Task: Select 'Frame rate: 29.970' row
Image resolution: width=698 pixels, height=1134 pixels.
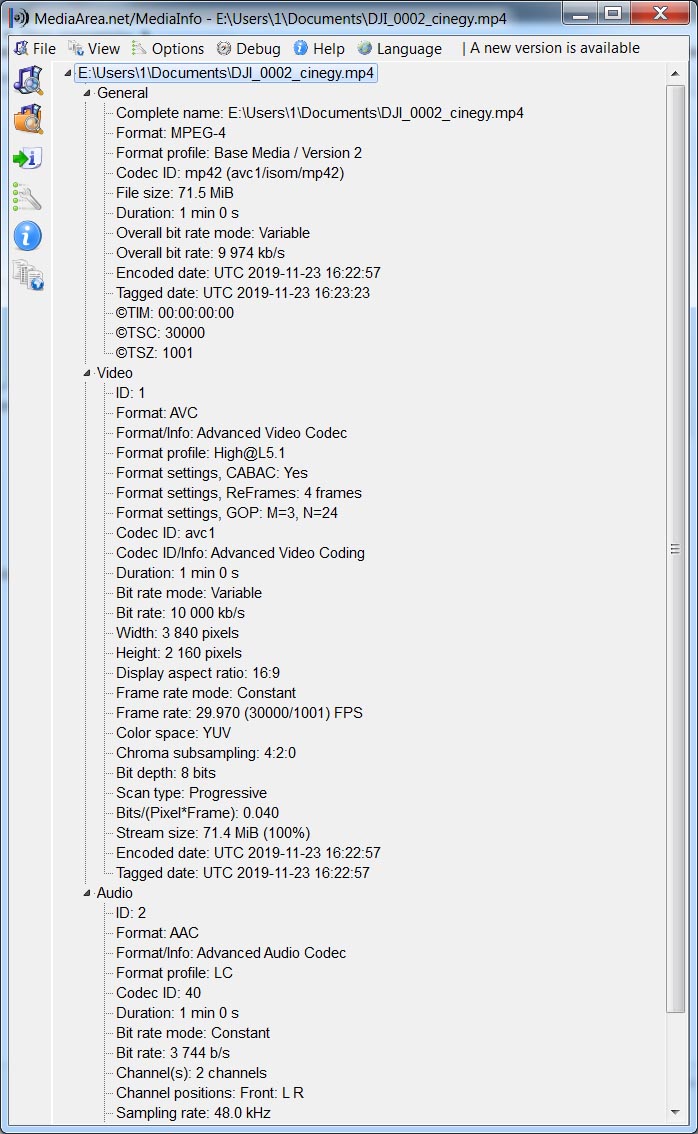Action: (x=239, y=713)
